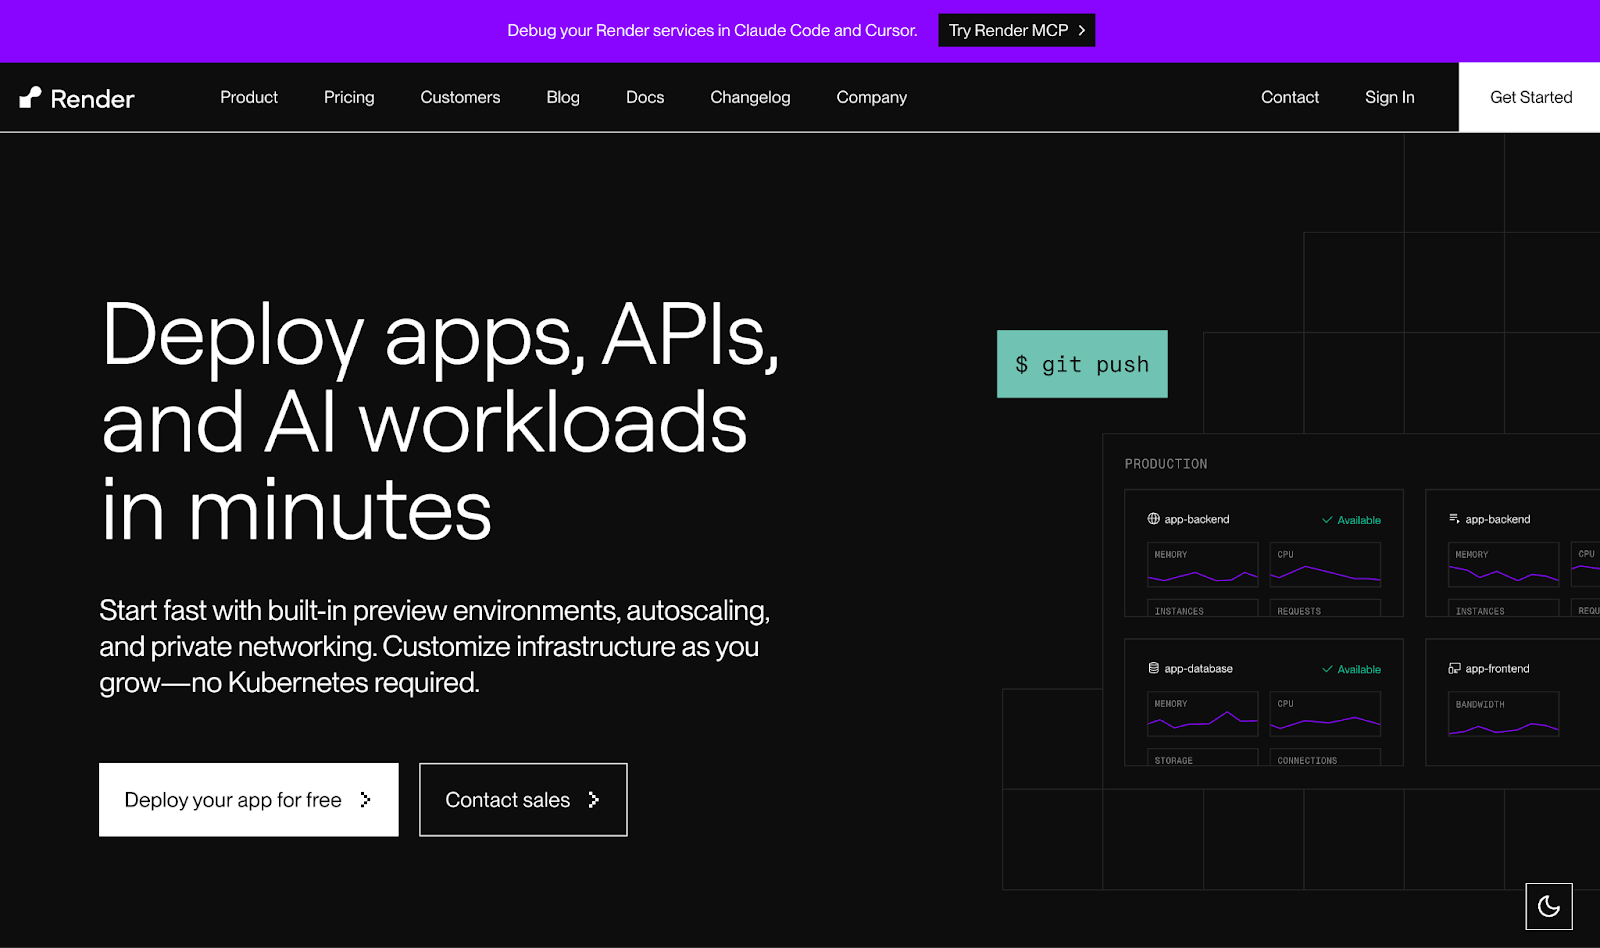Go to the Blog
1600x948 pixels.
pyautogui.click(x=563, y=97)
